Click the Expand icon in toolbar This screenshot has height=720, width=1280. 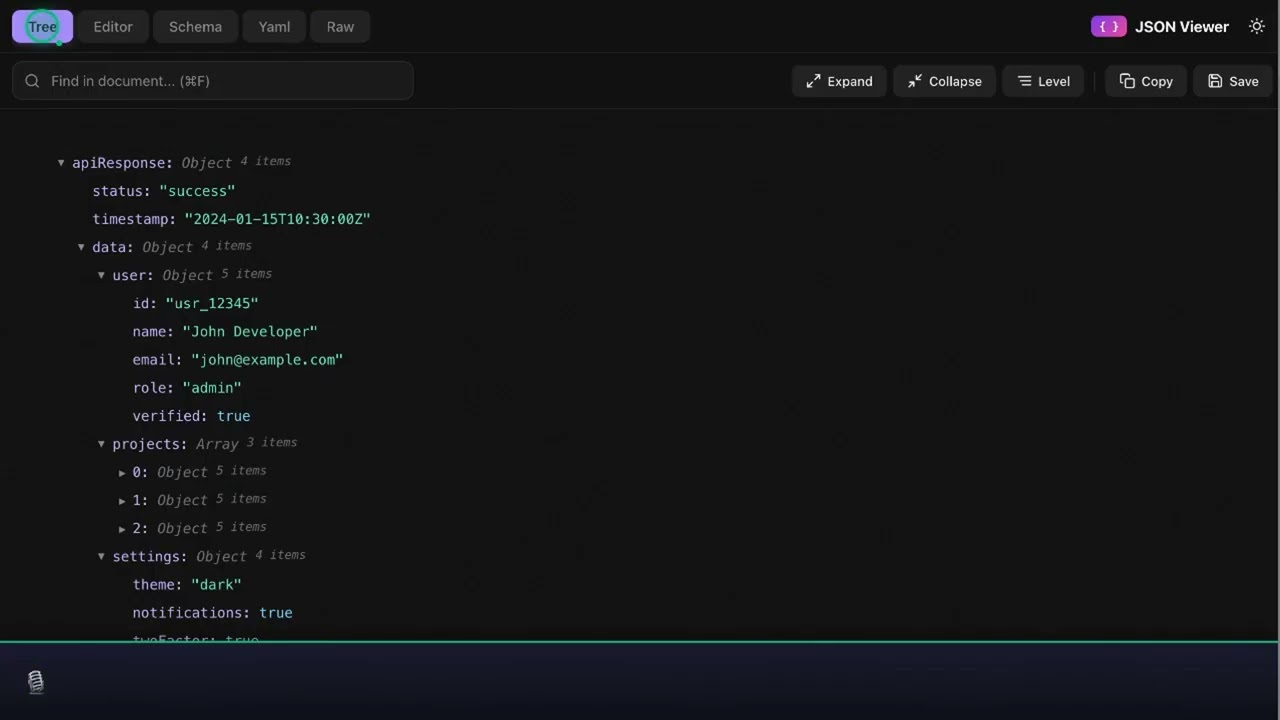[x=814, y=81]
